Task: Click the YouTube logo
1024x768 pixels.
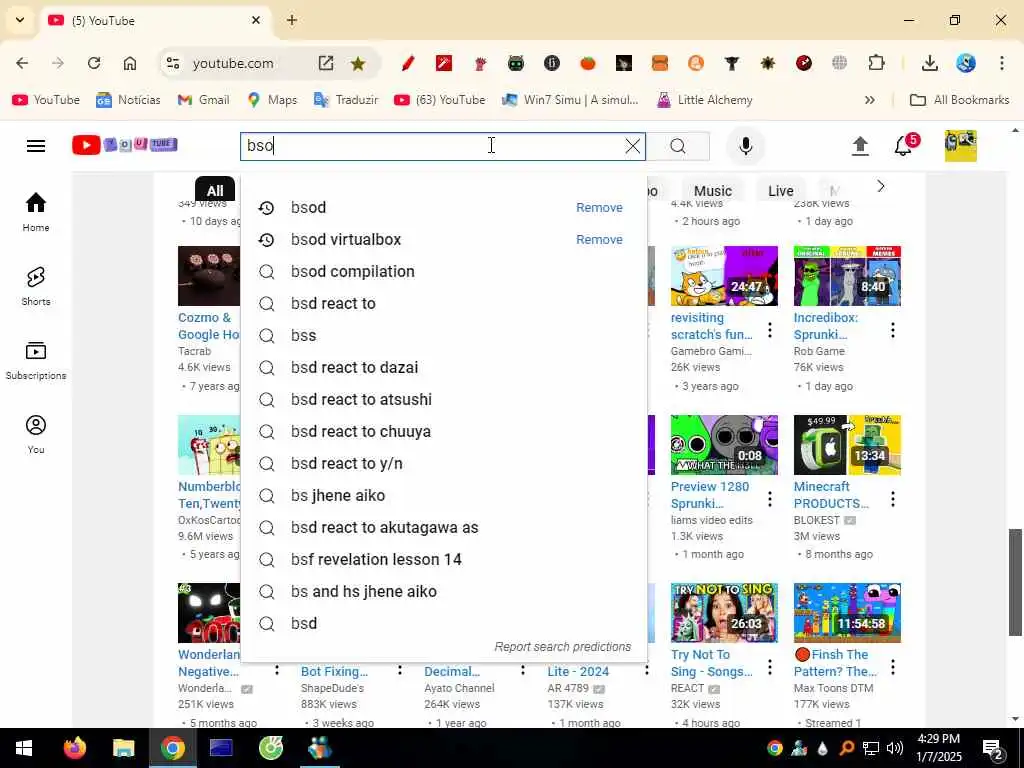Action: point(125,145)
